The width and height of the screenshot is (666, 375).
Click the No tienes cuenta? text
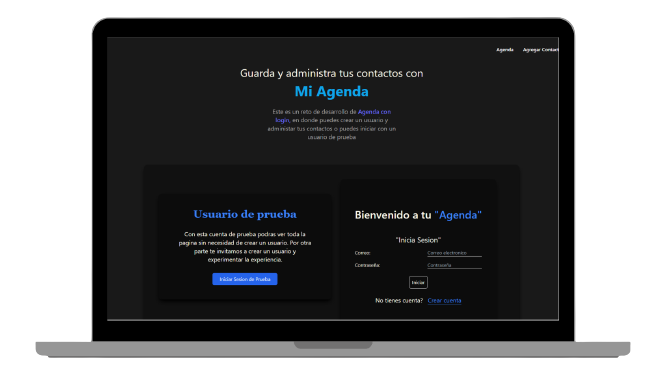pyautogui.click(x=399, y=300)
